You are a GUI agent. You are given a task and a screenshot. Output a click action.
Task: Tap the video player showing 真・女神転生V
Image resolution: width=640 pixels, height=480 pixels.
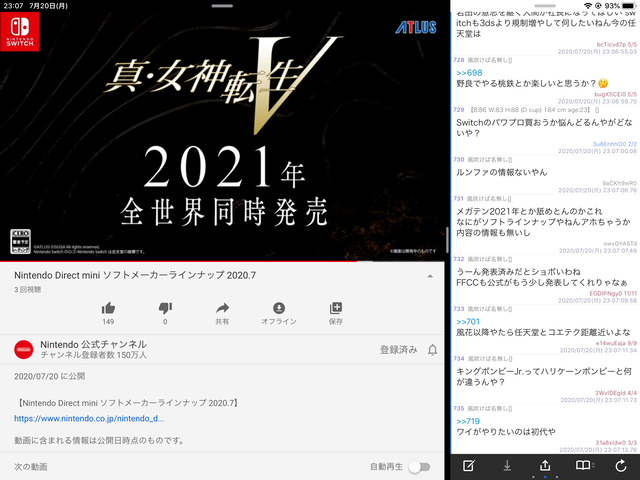pyautogui.click(x=222, y=135)
